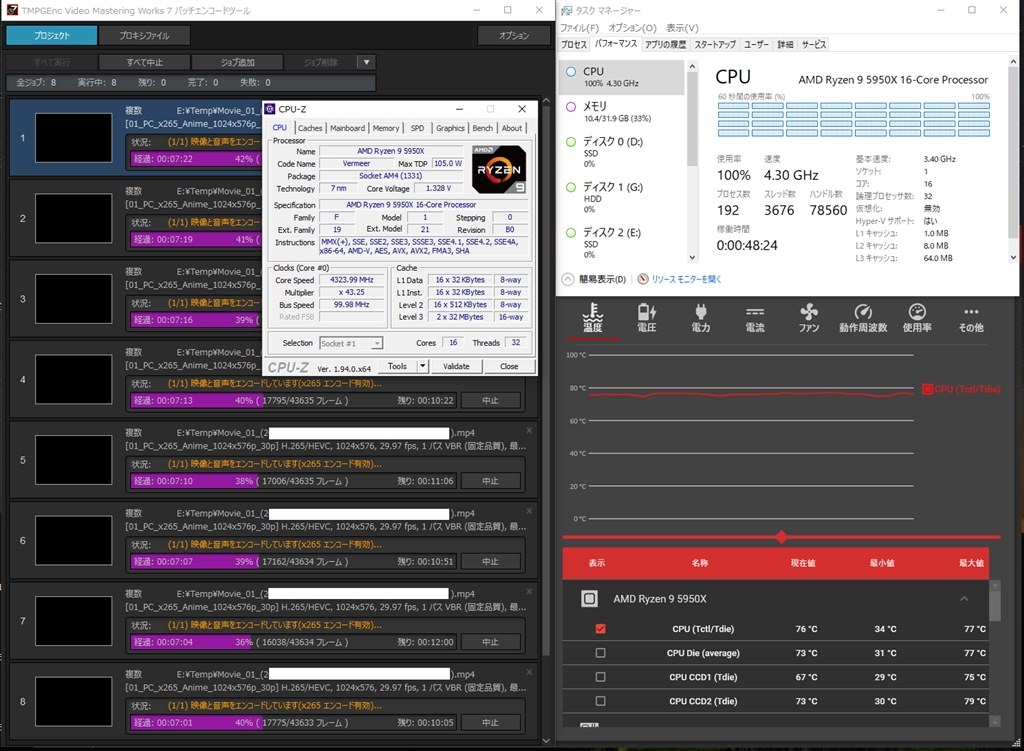Toggle CPU (Tctl/Tdie) graph legend marker
1024x751 pixels.
click(x=927, y=389)
